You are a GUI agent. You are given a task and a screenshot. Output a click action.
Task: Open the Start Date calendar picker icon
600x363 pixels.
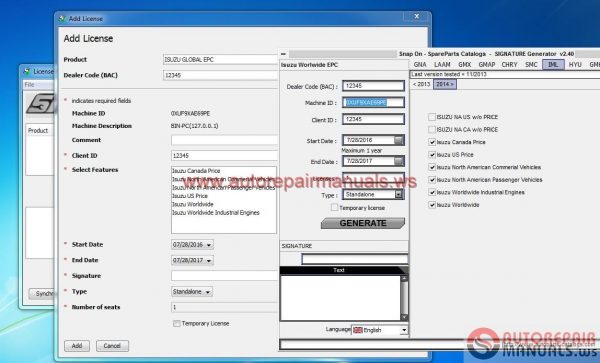[398, 140]
